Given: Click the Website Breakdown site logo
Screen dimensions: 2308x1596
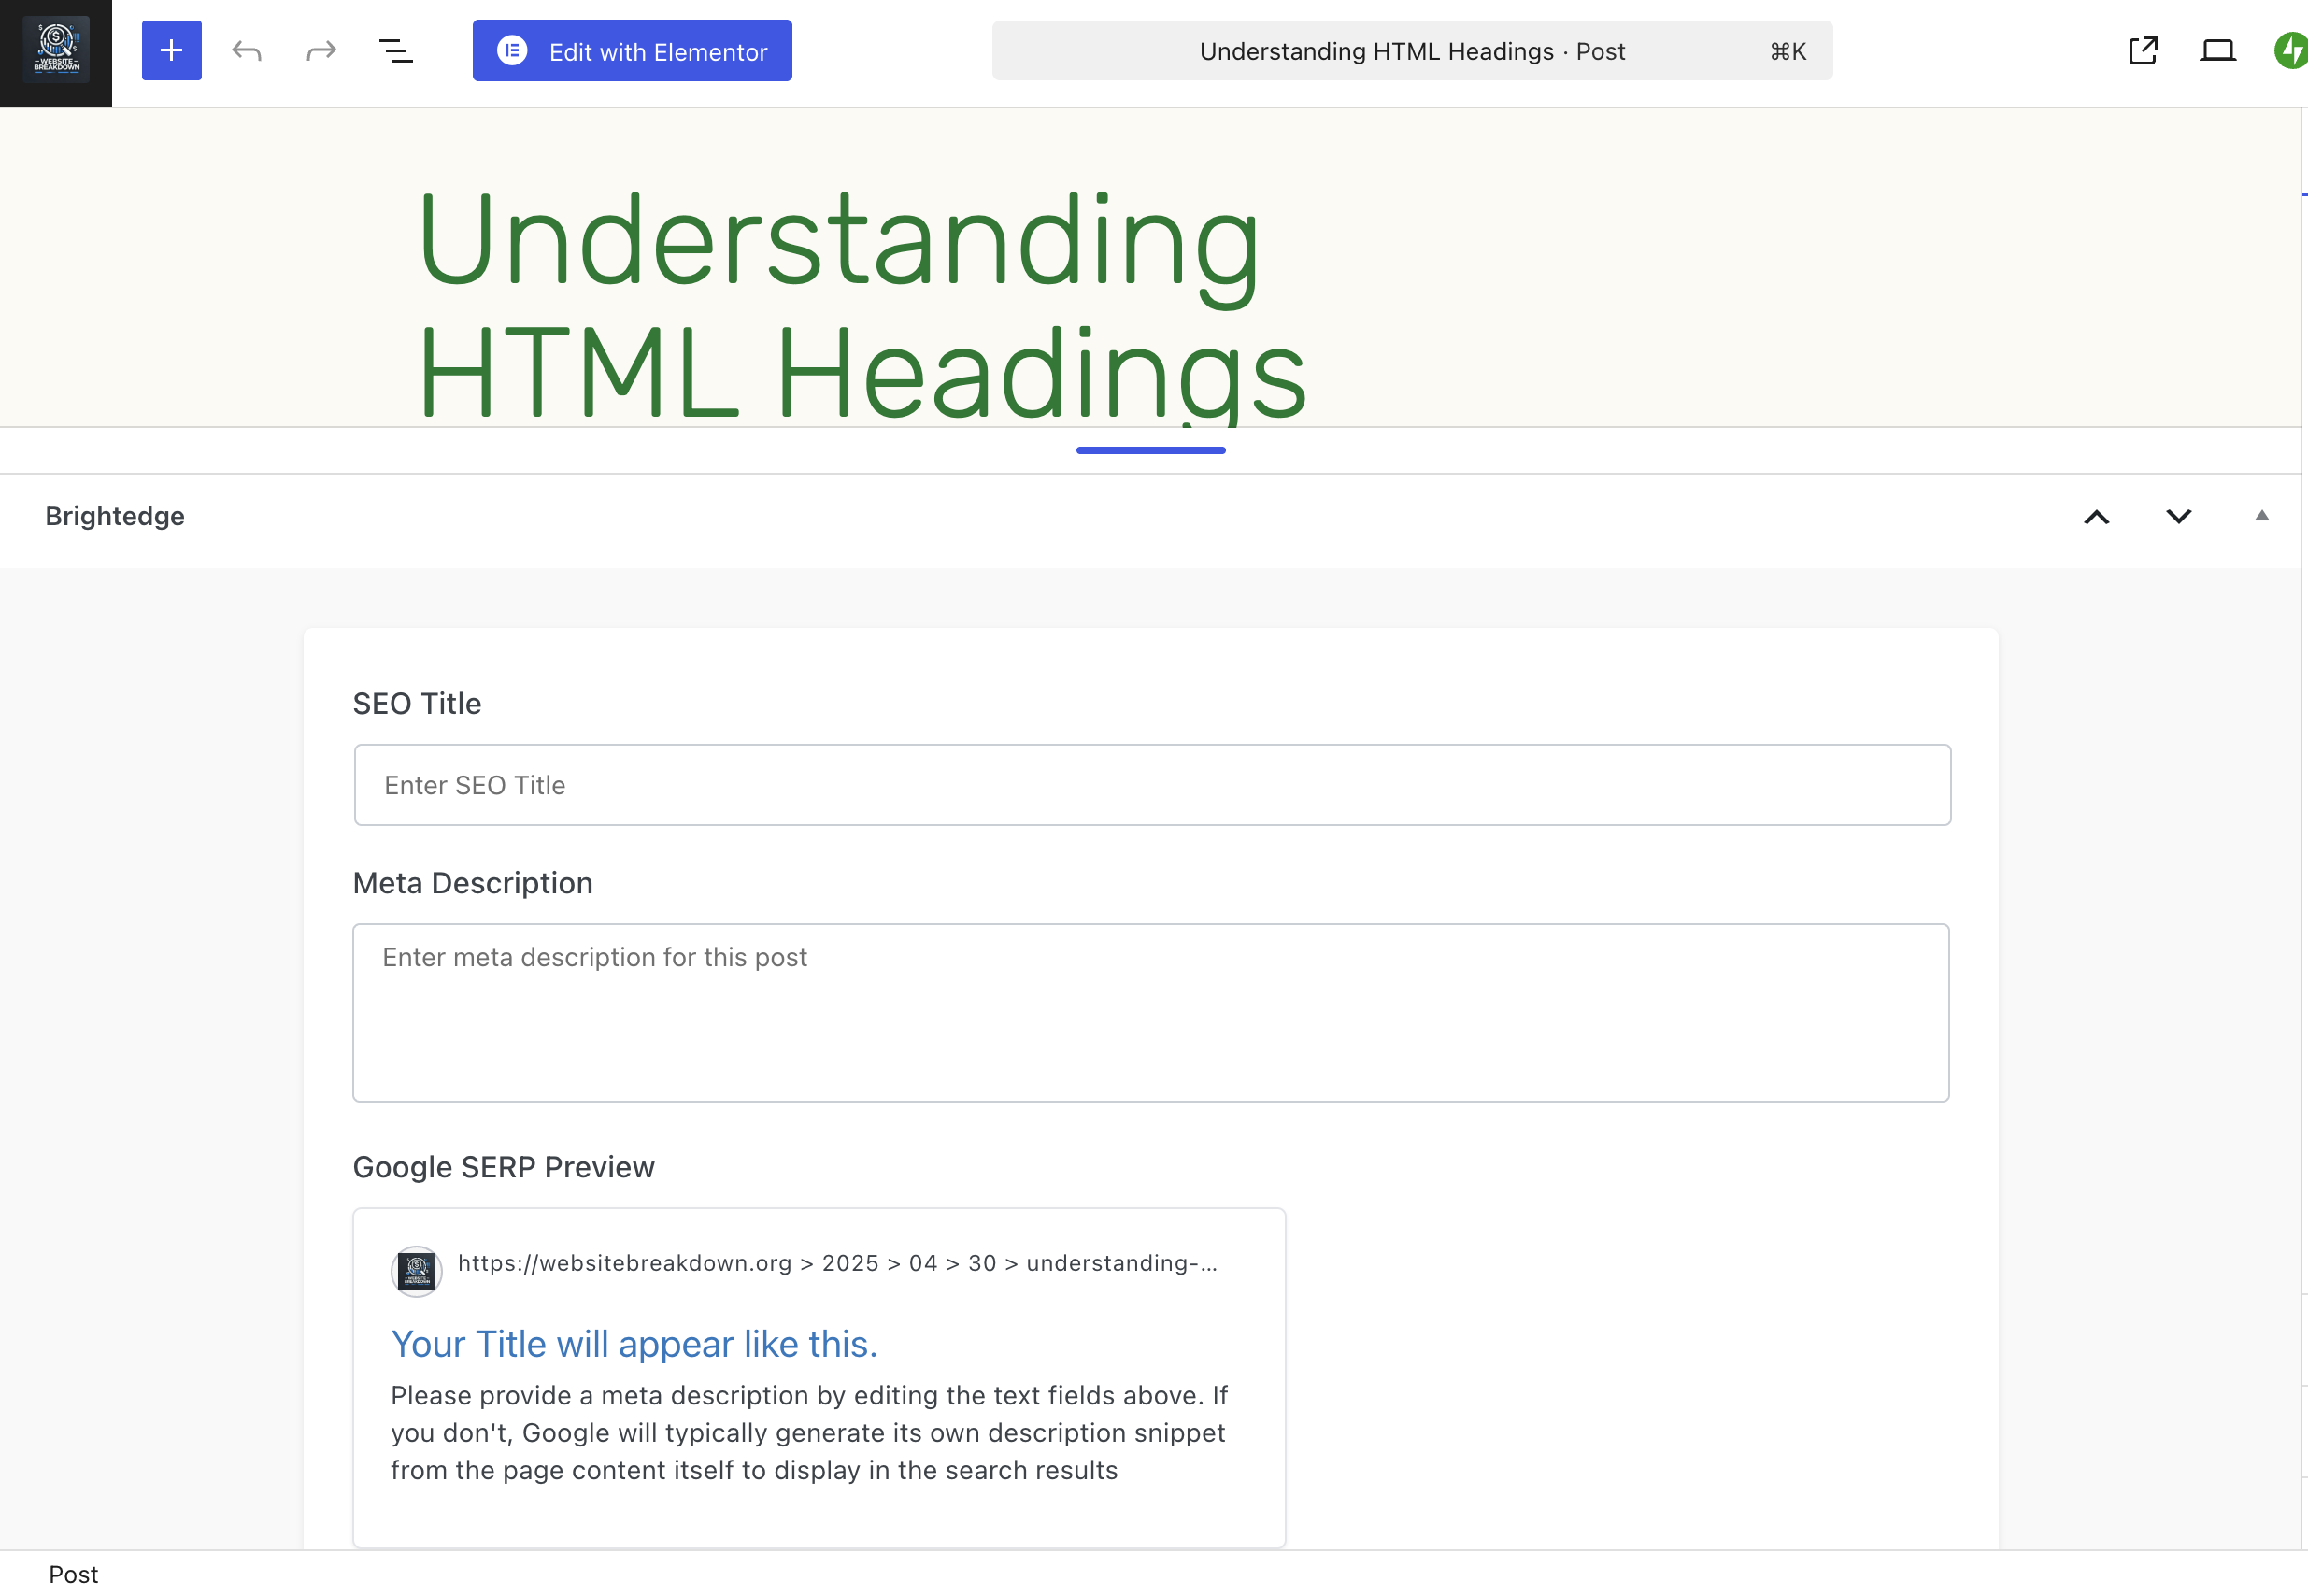Looking at the screenshot, I should pos(56,49).
